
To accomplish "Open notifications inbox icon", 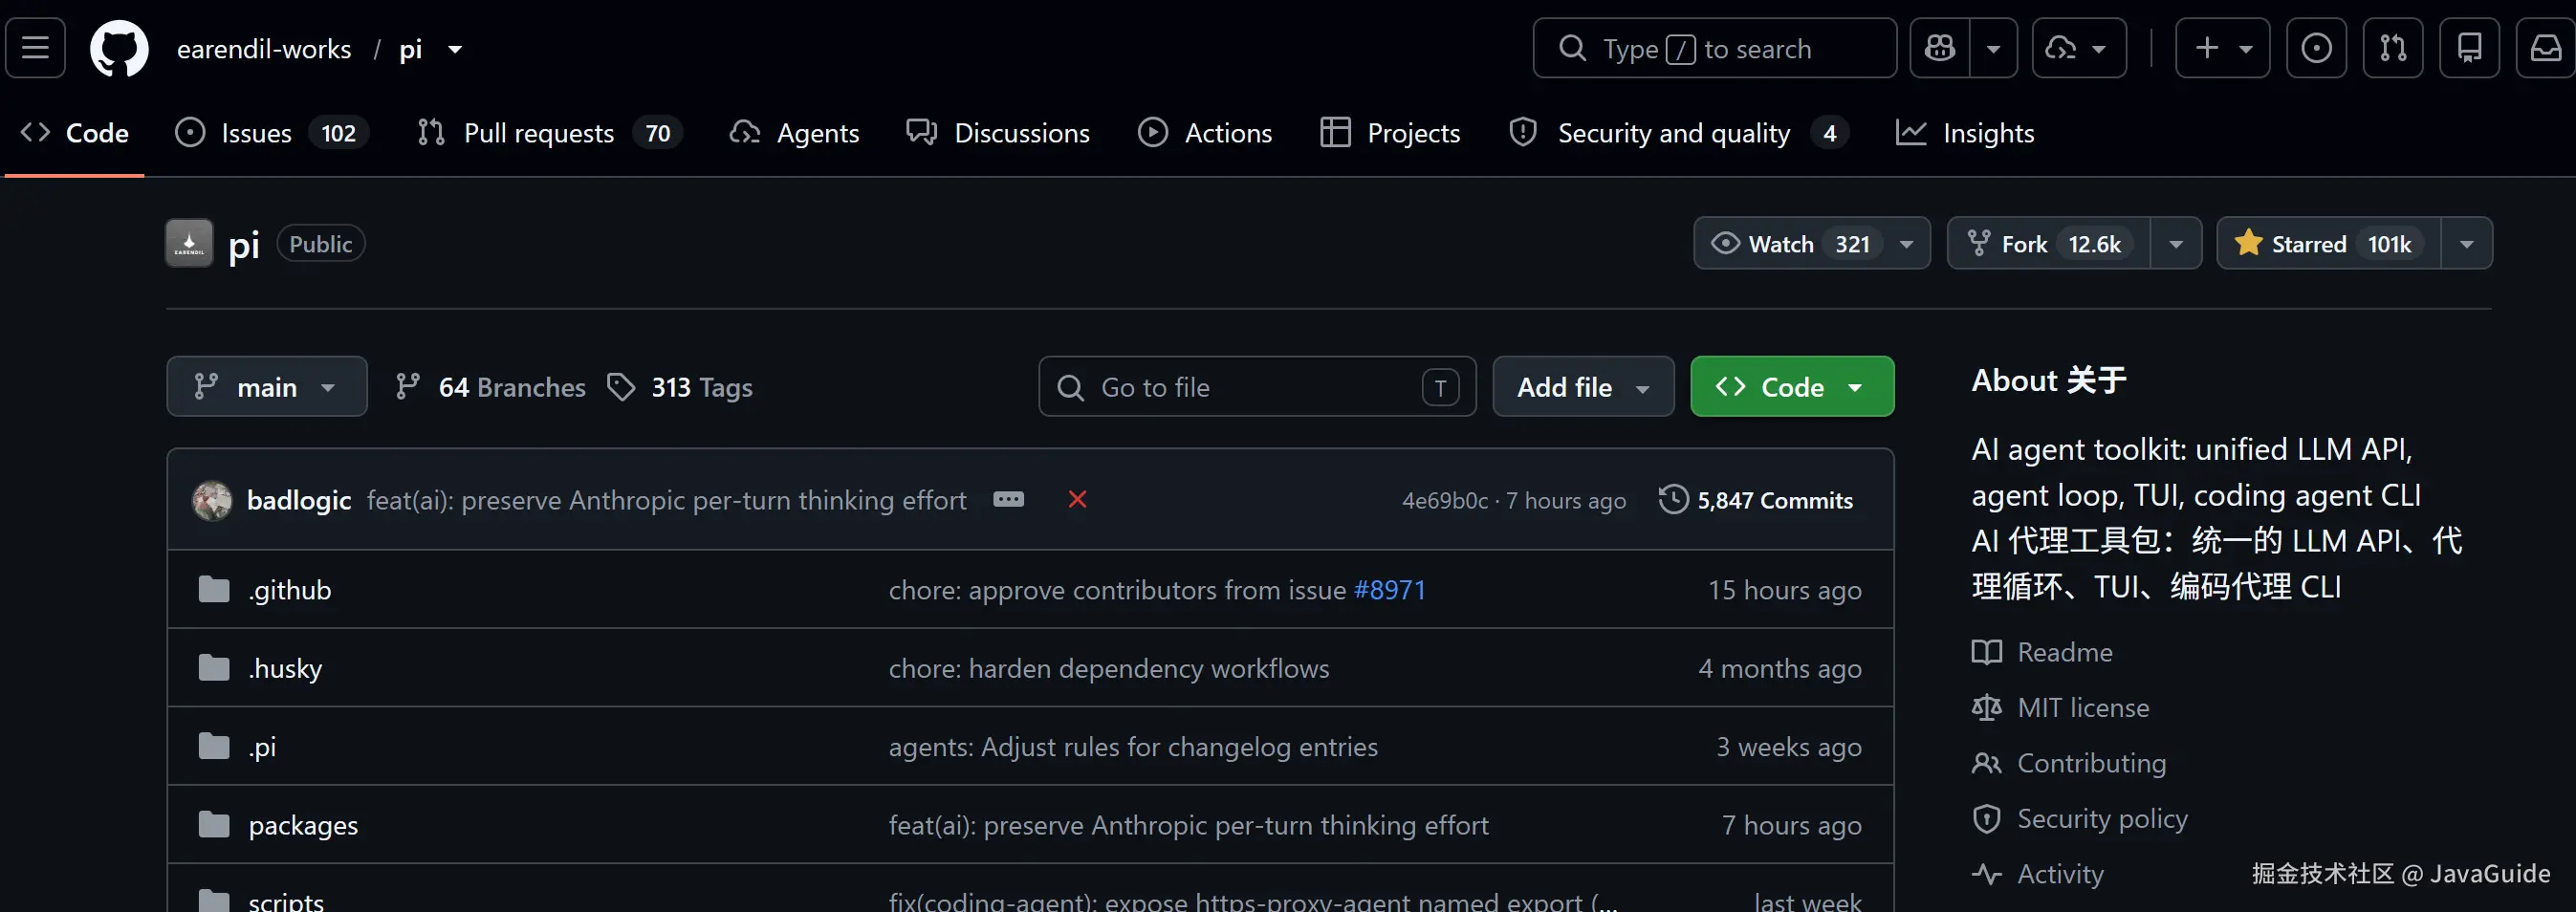I will (2546, 48).
